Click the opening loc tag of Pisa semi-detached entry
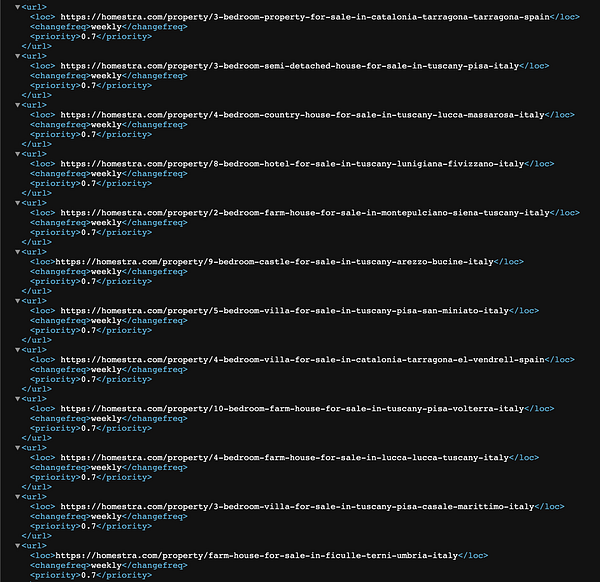The height and width of the screenshot is (582, 600). click(42, 66)
